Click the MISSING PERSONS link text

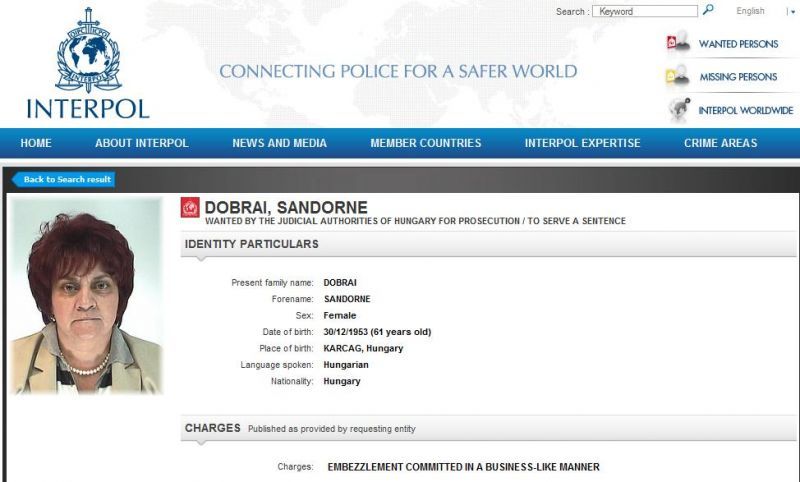738,77
